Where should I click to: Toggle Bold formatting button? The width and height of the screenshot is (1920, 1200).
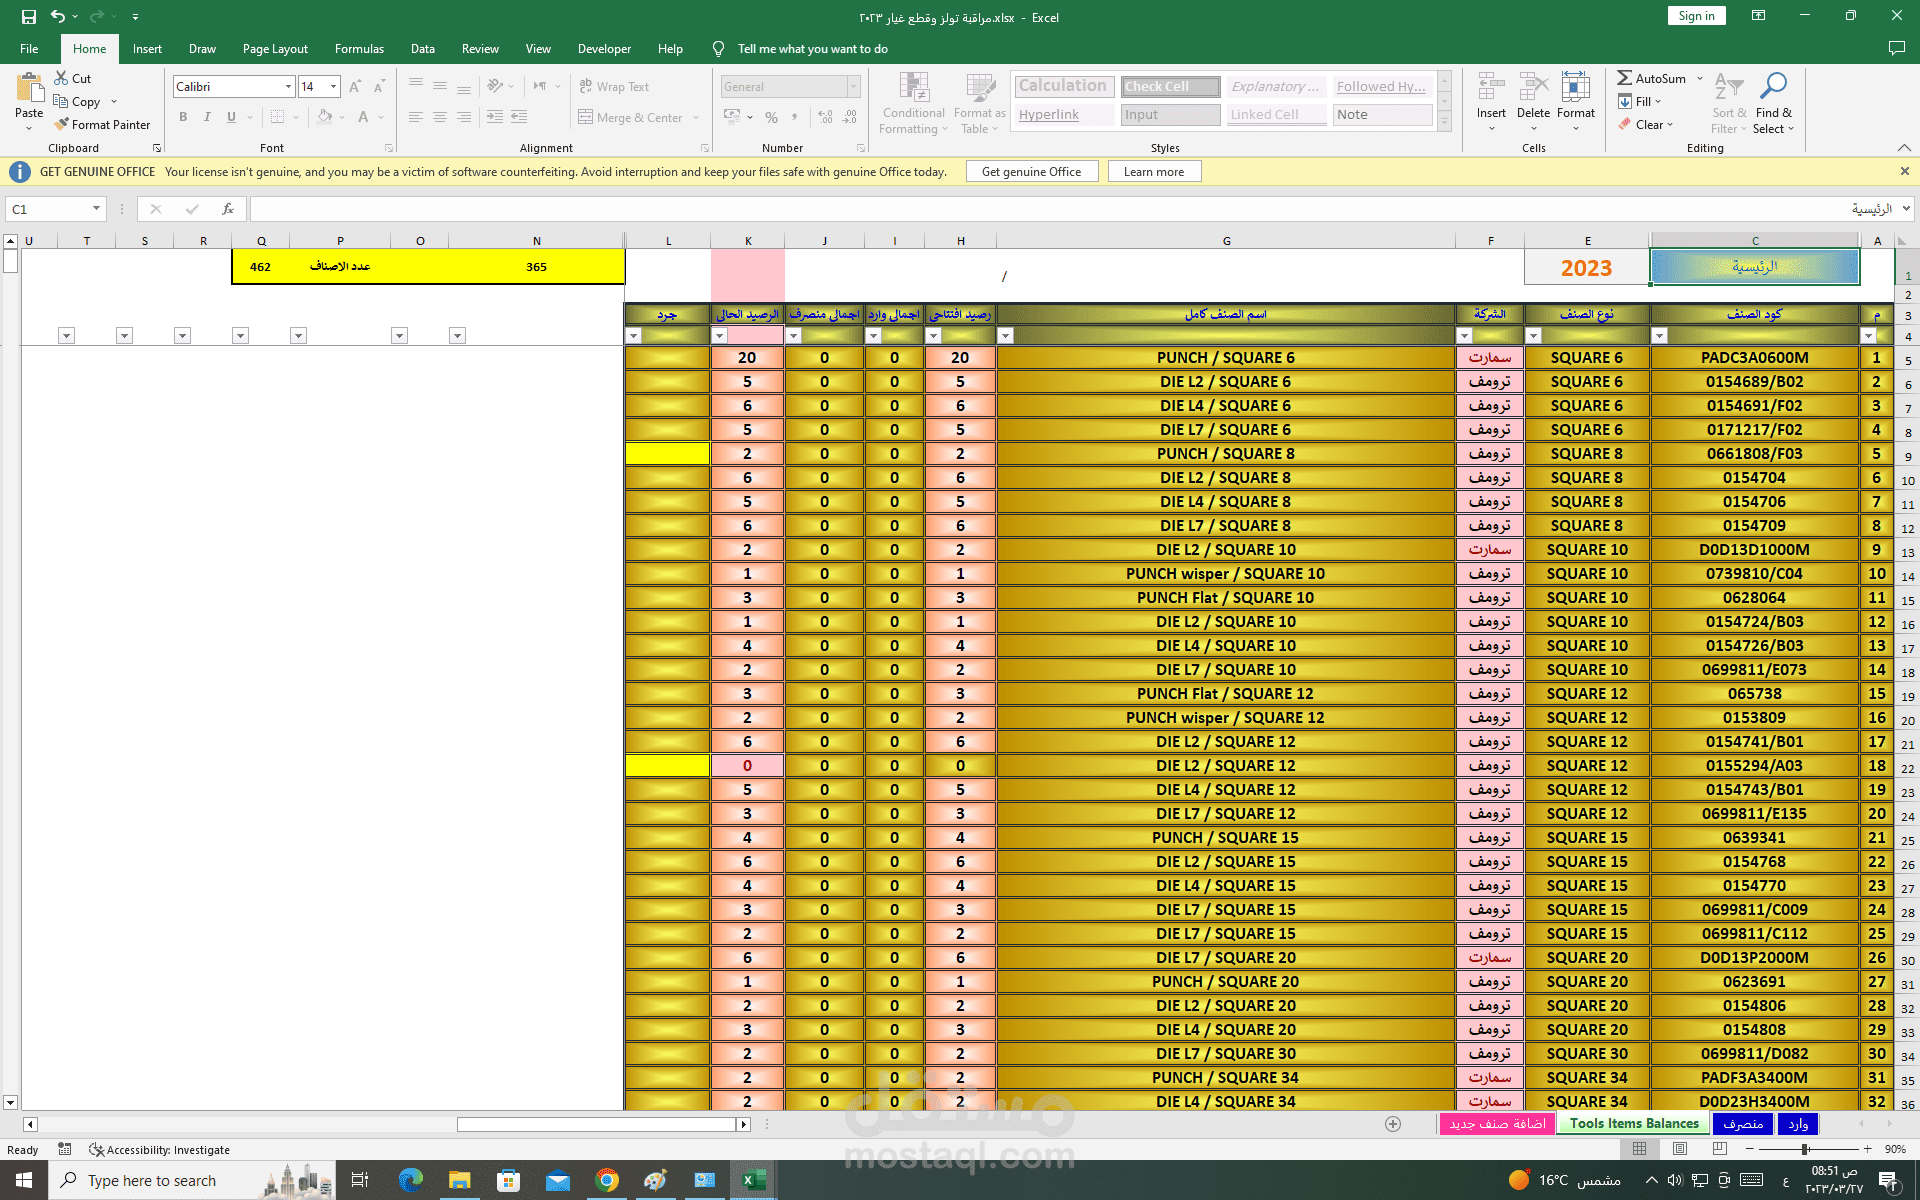click(x=183, y=117)
